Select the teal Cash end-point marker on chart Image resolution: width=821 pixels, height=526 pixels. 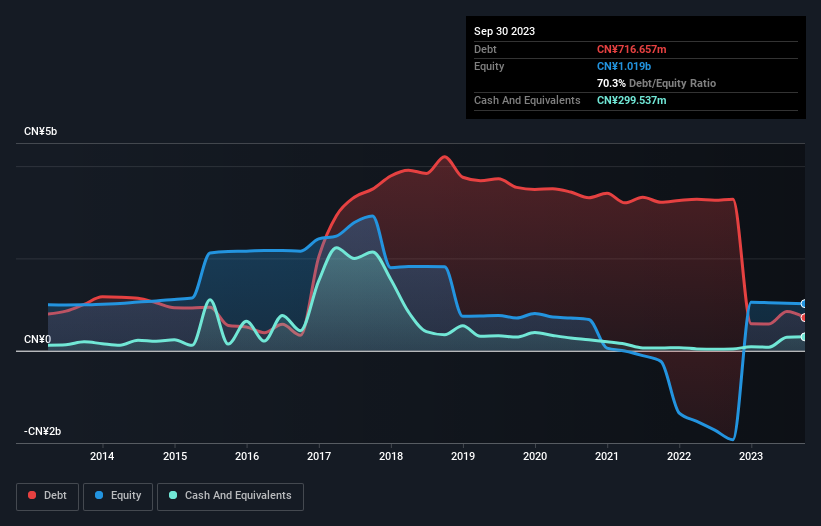tap(804, 337)
